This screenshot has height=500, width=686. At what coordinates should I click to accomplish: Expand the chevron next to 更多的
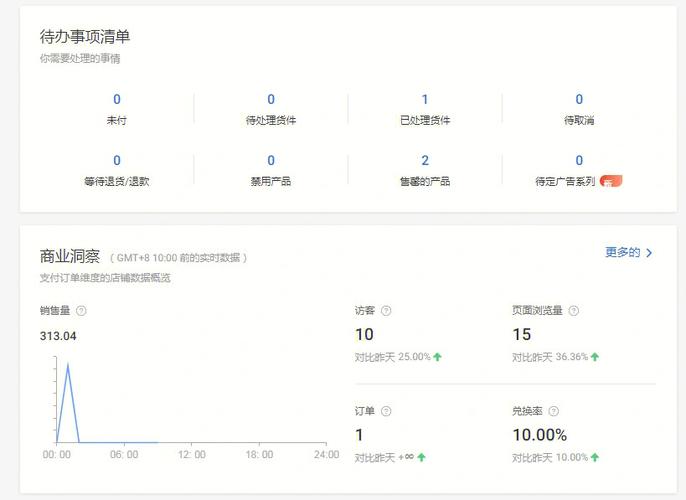click(x=649, y=253)
